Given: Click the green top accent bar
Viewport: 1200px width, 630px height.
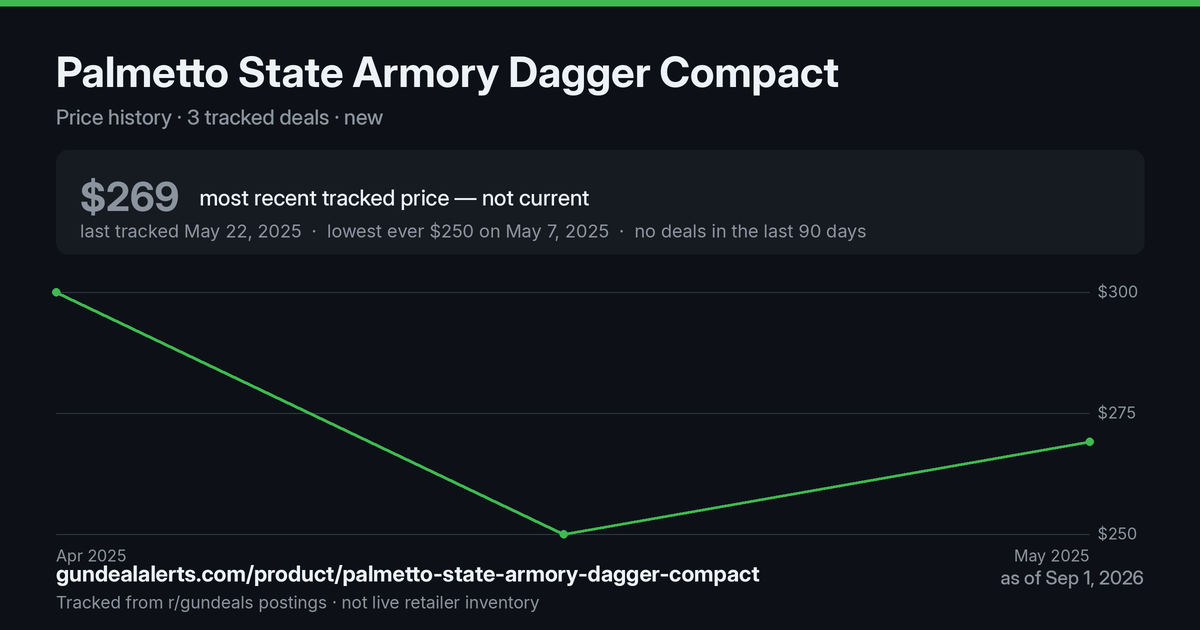Looking at the screenshot, I should 600,3.
